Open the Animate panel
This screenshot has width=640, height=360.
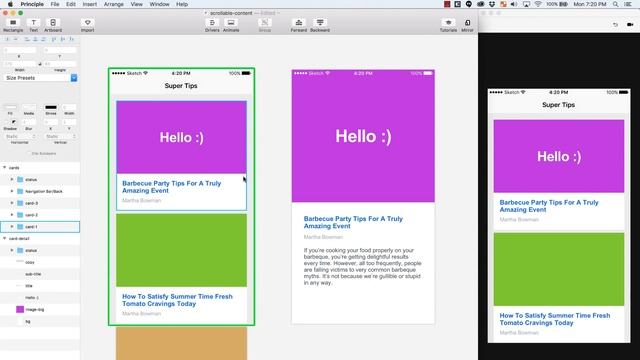(x=231, y=24)
